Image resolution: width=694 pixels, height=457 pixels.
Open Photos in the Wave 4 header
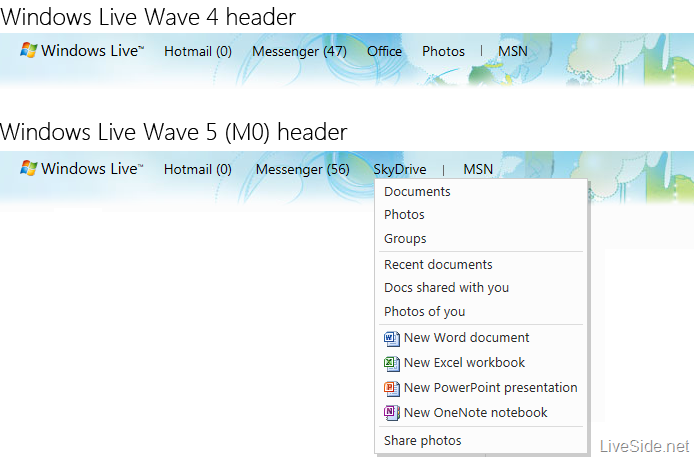443,51
